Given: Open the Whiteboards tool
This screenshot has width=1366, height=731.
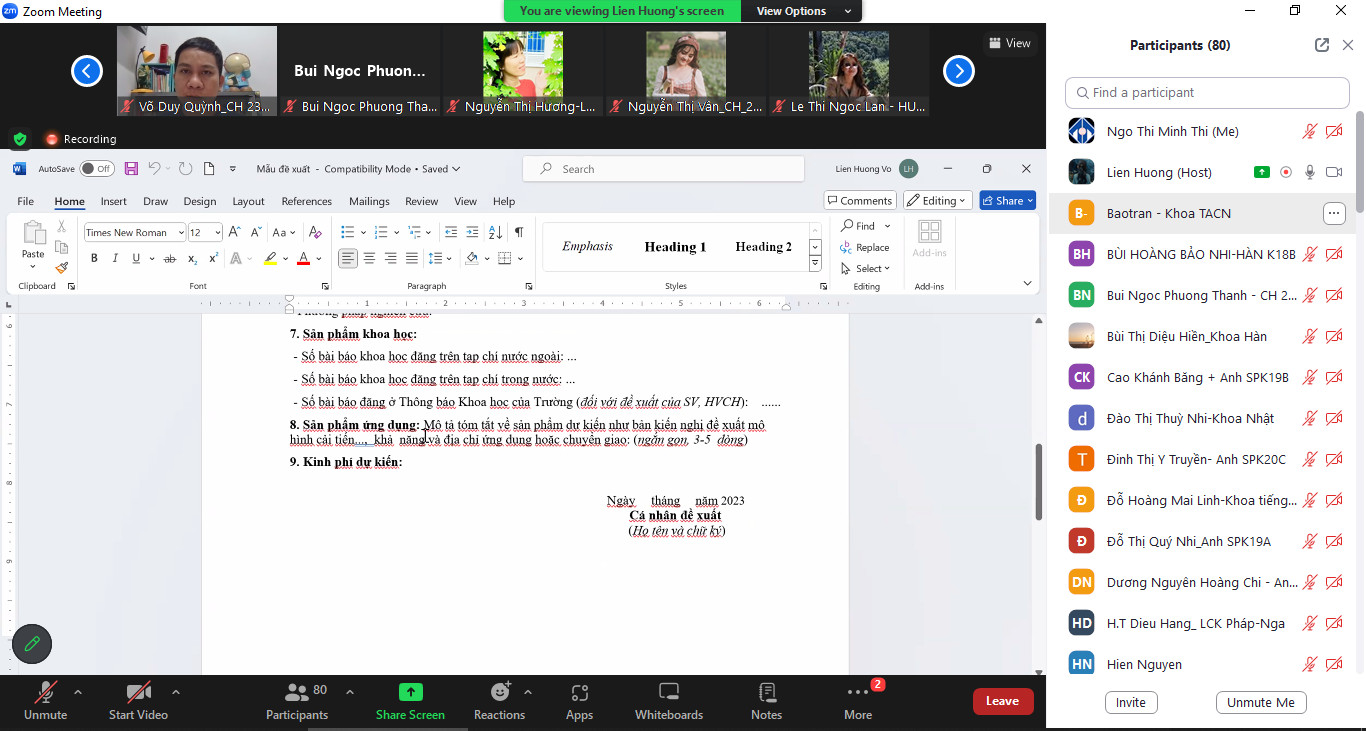Looking at the screenshot, I should click(x=669, y=701).
